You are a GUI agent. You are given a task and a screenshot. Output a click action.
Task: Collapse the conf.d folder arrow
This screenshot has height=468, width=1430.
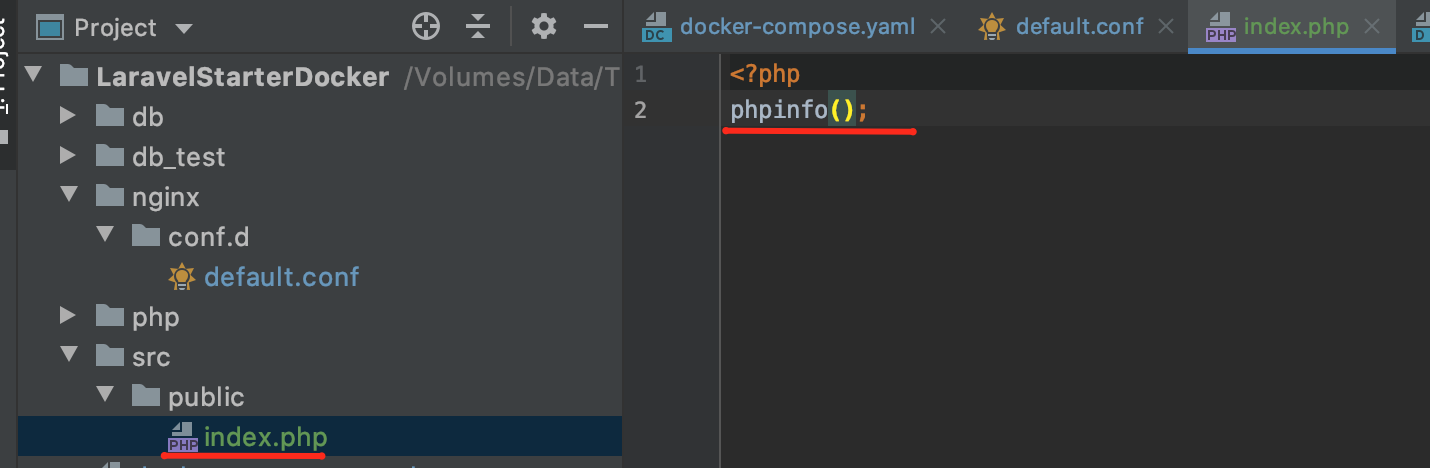tap(104, 237)
